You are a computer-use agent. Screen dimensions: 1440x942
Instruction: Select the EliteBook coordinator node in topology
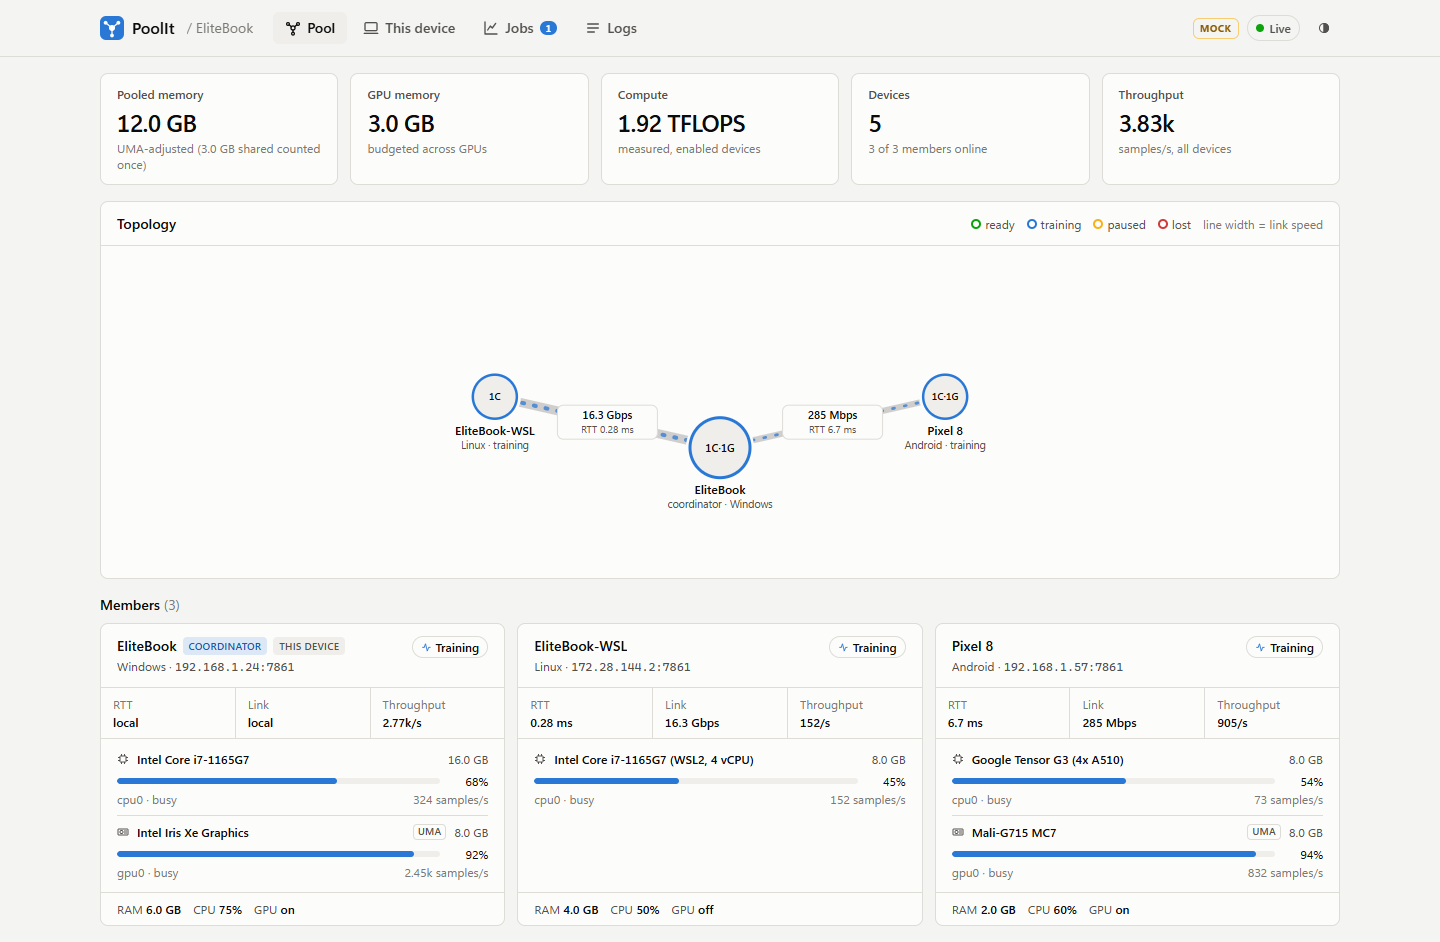pyautogui.click(x=720, y=448)
